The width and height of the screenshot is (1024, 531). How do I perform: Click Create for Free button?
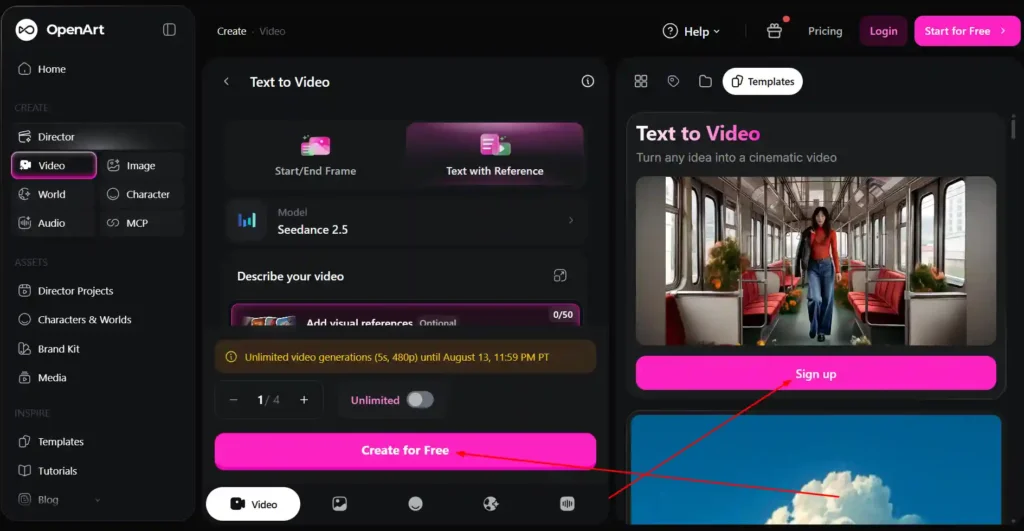click(405, 451)
